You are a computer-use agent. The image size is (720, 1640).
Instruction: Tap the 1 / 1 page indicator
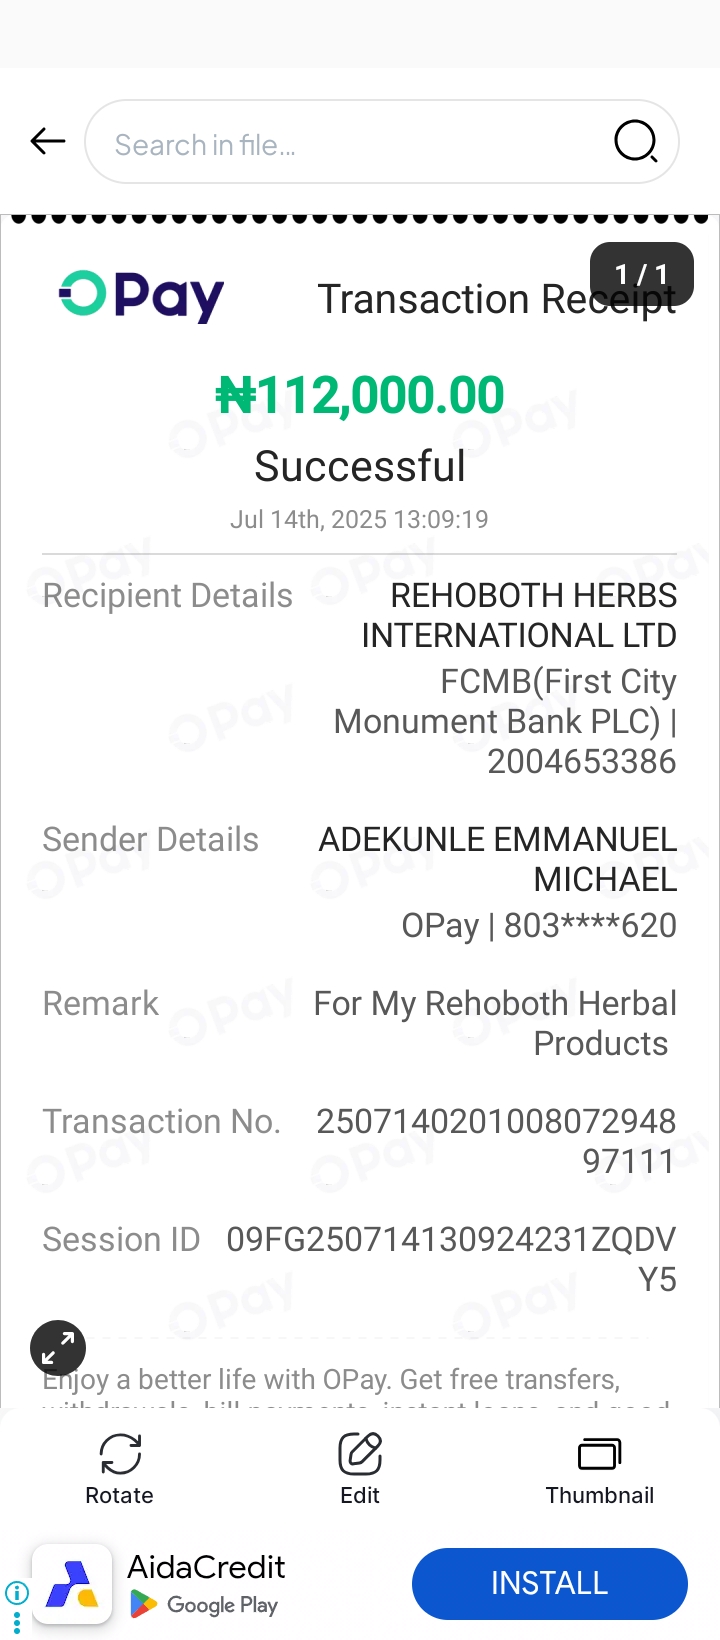[x=641, y=273]
